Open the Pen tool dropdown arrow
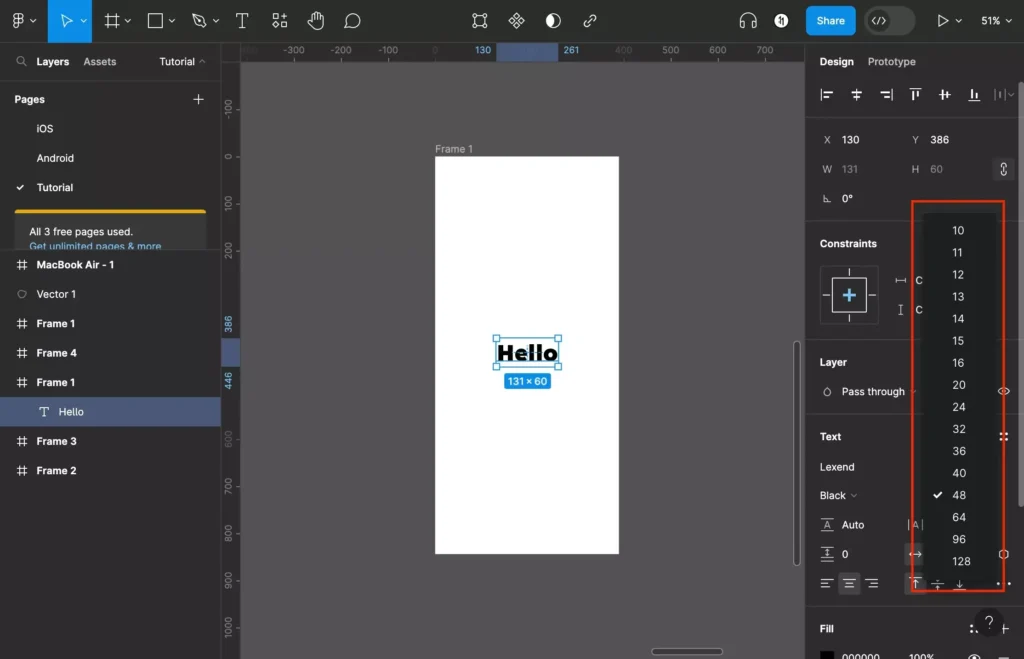1024x659 pixels. (x=216, y=21)
